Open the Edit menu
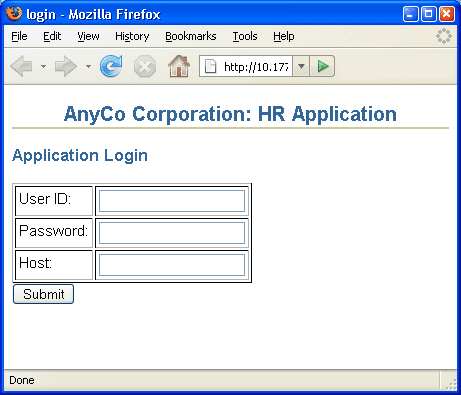 point(52,36)
